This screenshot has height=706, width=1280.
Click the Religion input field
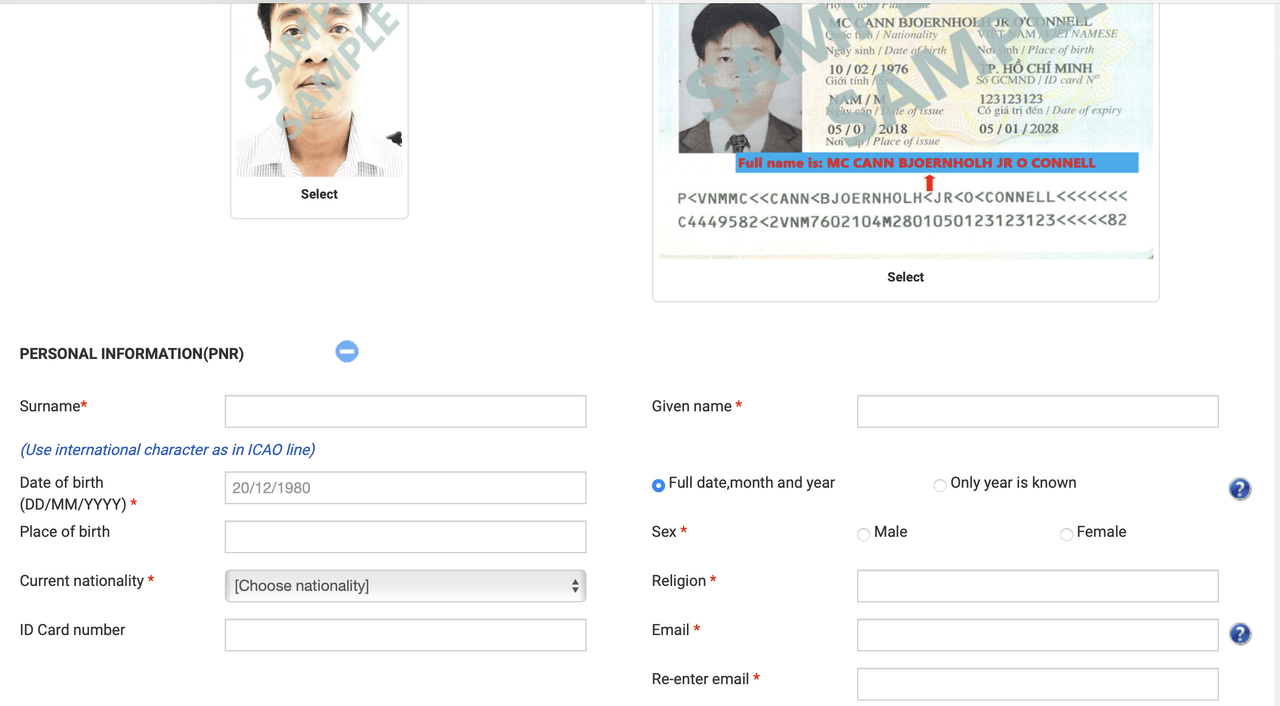pos(1037,586)
